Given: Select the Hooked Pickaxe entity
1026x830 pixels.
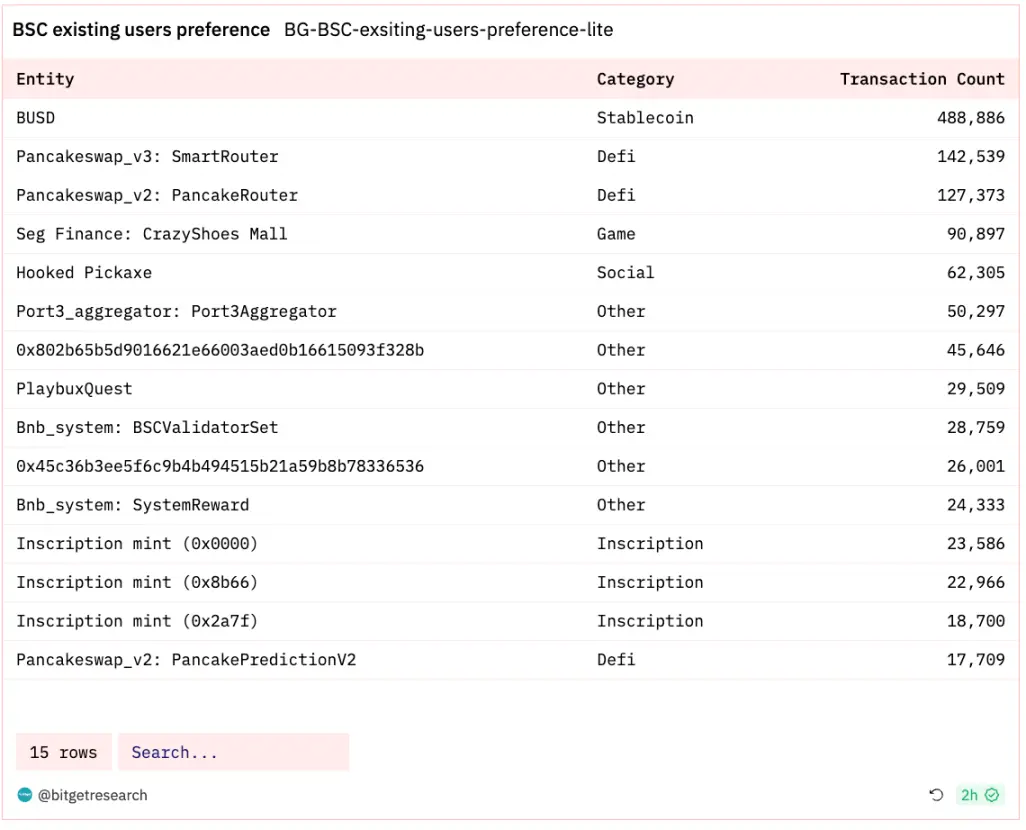Looking at the screenshot, I should (84, 272).
